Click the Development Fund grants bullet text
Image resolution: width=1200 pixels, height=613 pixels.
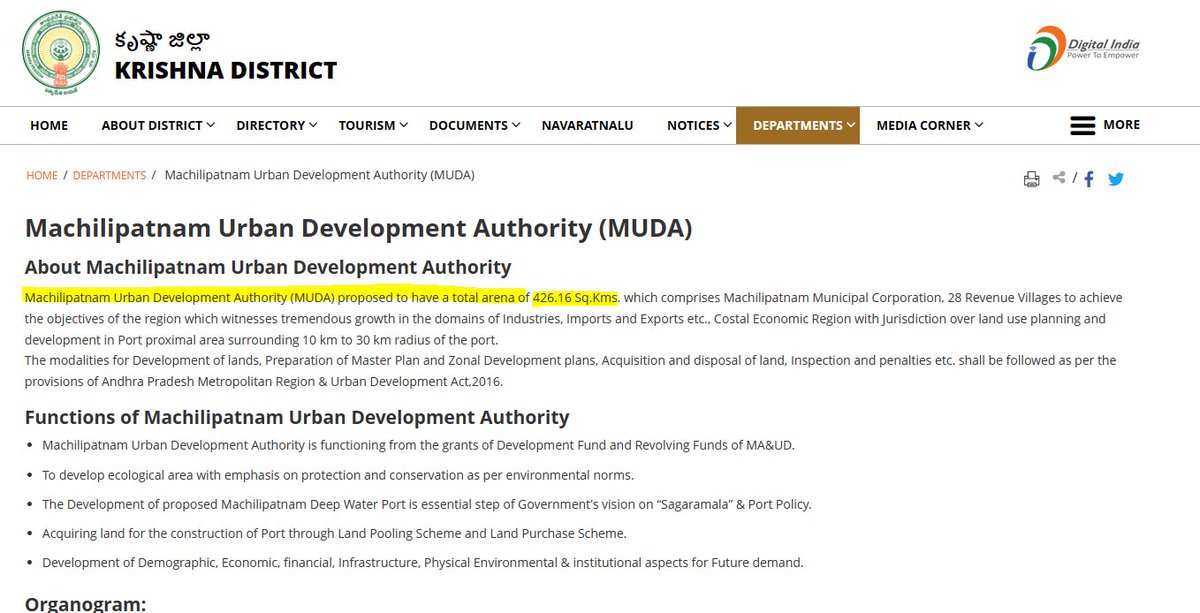tap(418, 445)
